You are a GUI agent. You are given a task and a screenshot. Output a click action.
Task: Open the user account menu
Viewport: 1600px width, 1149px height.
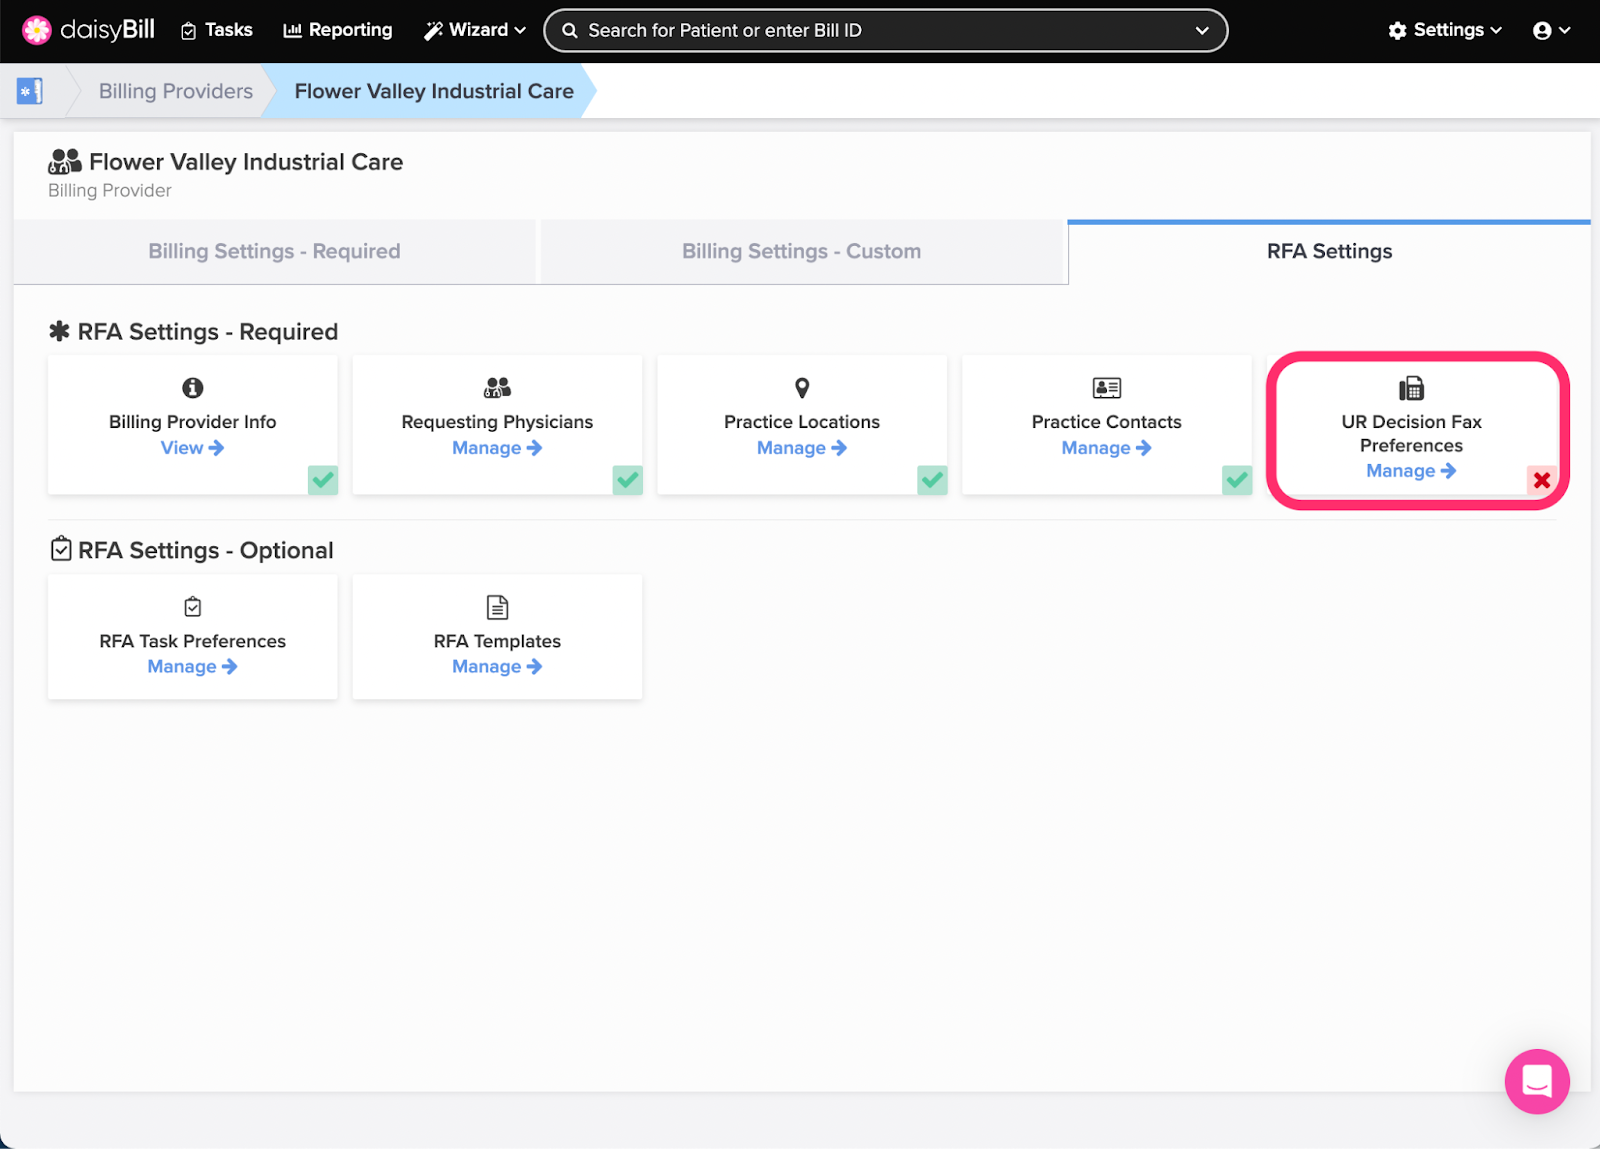(x=1551, y=30)
